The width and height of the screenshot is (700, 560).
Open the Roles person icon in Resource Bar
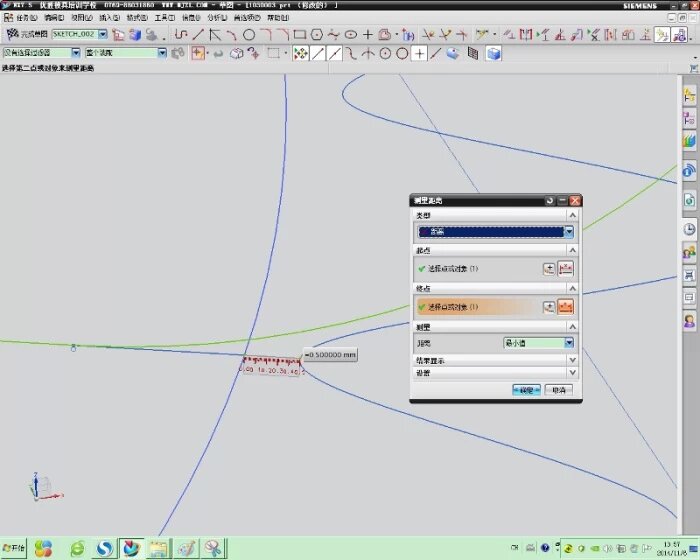click(x=689, y=321)
